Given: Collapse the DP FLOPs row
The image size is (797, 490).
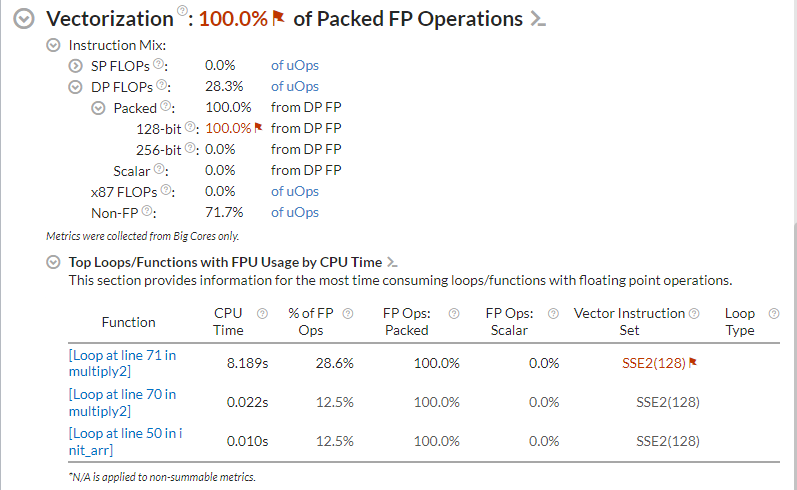Looking at the screenshot, I should click(x=74, y=87).
